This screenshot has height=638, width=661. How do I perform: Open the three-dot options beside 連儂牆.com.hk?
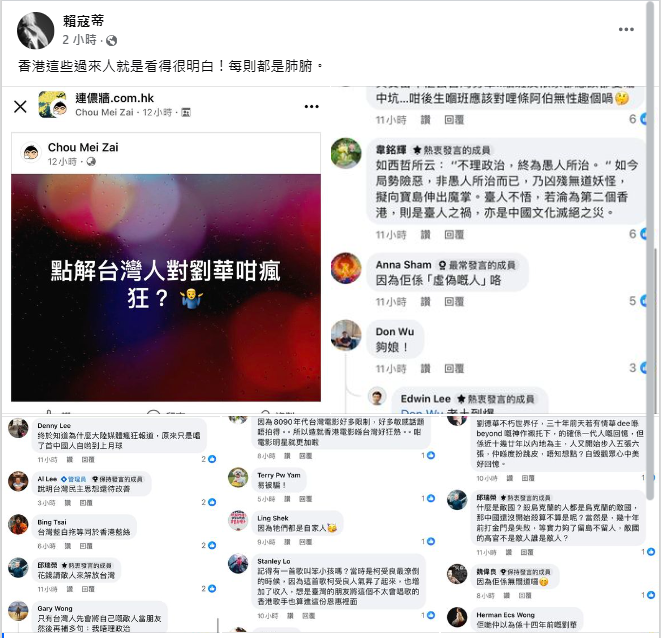pos(312,106)
